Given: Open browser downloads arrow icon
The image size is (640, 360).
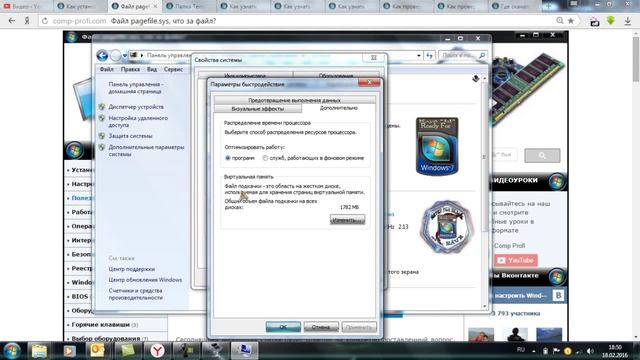Looking at the screenshot, I should (x=628, y=21).
